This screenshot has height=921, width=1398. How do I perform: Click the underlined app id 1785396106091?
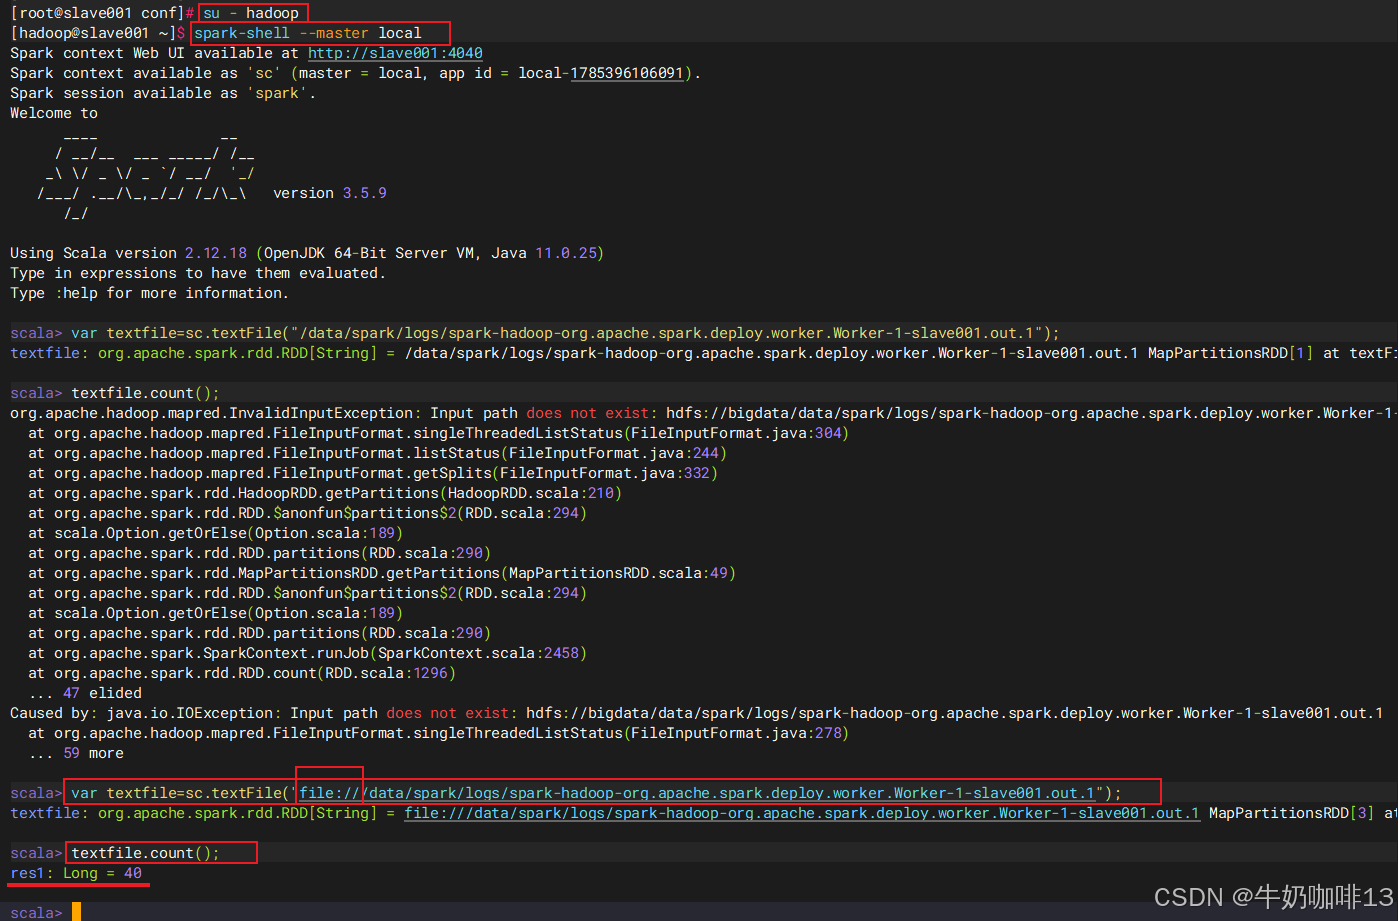627,73
